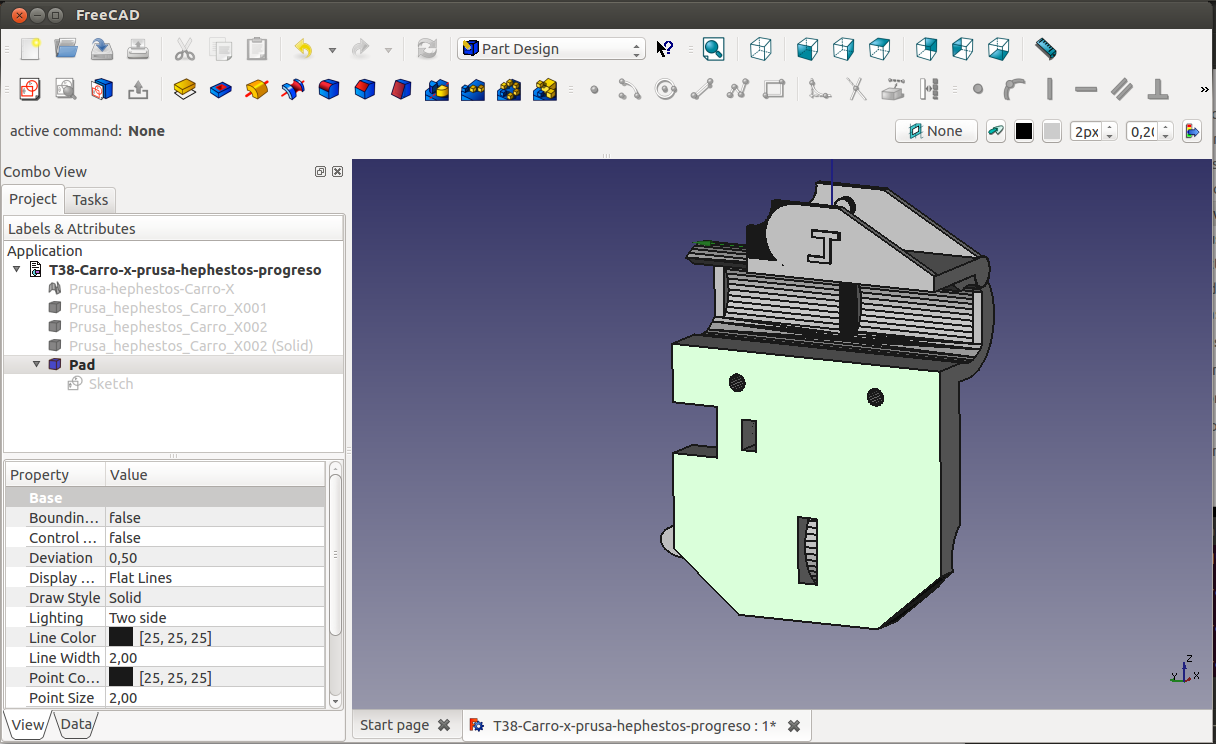
Task: Open the Data properties tab
Action: pyautogui.click(x=76, y=725)
